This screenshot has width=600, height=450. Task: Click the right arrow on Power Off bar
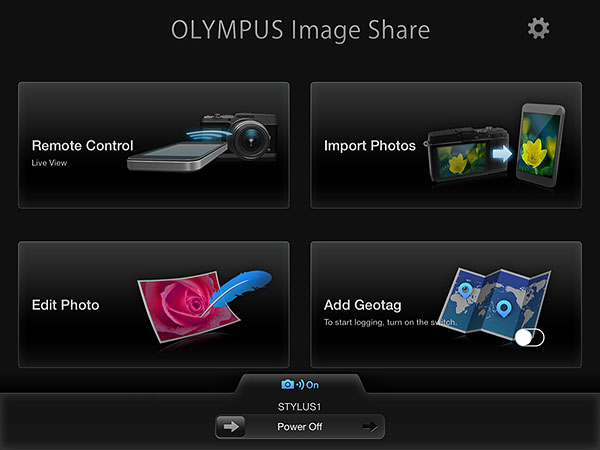coord(370,426)
